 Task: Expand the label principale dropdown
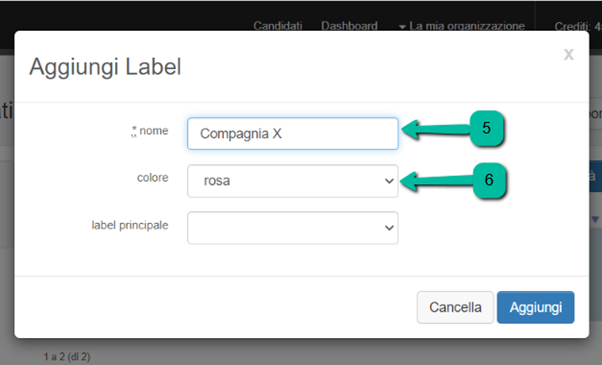click(293, 228)
